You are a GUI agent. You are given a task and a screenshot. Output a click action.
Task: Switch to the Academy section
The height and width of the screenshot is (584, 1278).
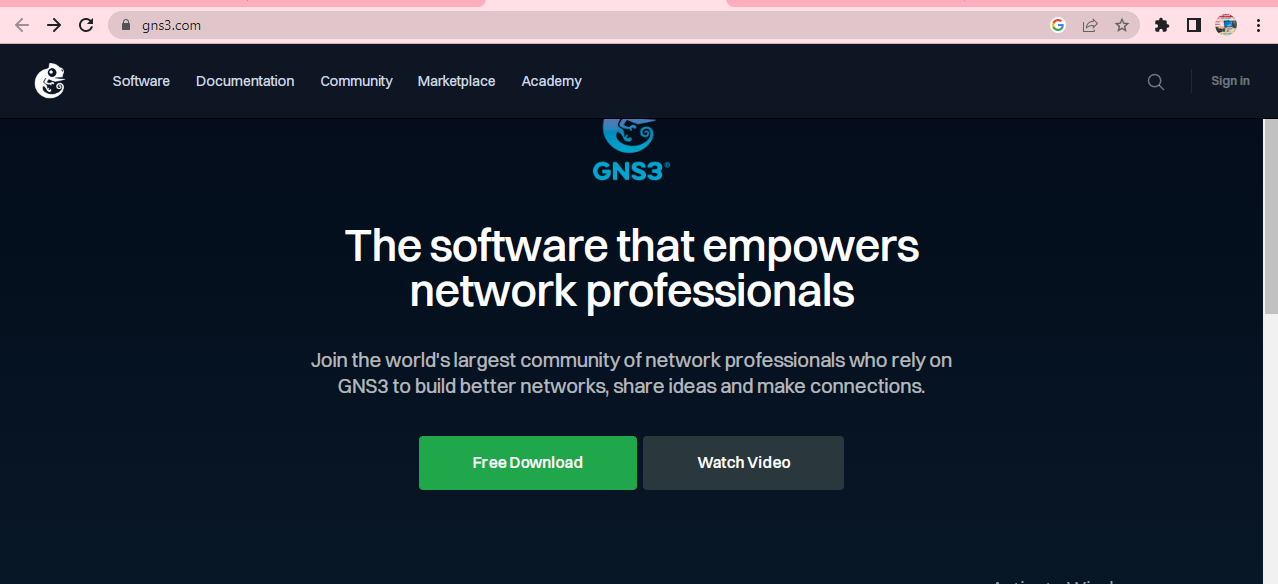click(551, 81)
